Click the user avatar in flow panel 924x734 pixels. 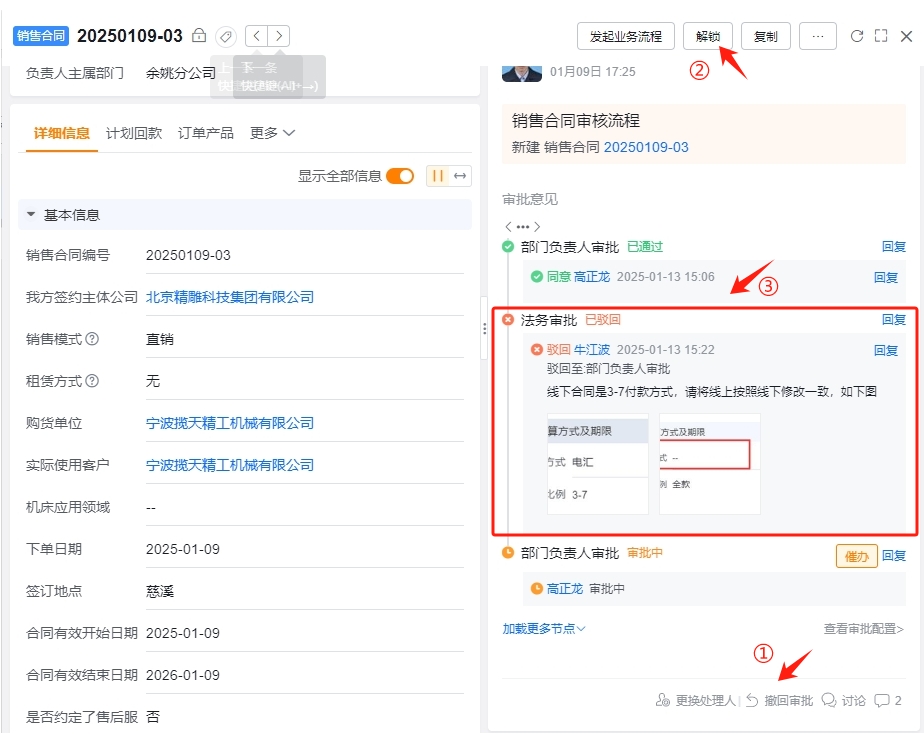(x=522, y=74)
